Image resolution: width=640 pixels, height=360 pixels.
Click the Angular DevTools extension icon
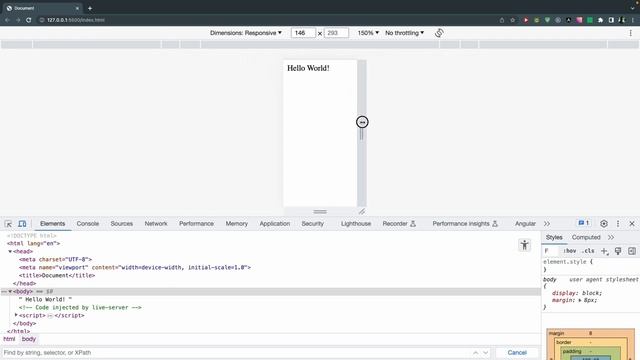569,20
